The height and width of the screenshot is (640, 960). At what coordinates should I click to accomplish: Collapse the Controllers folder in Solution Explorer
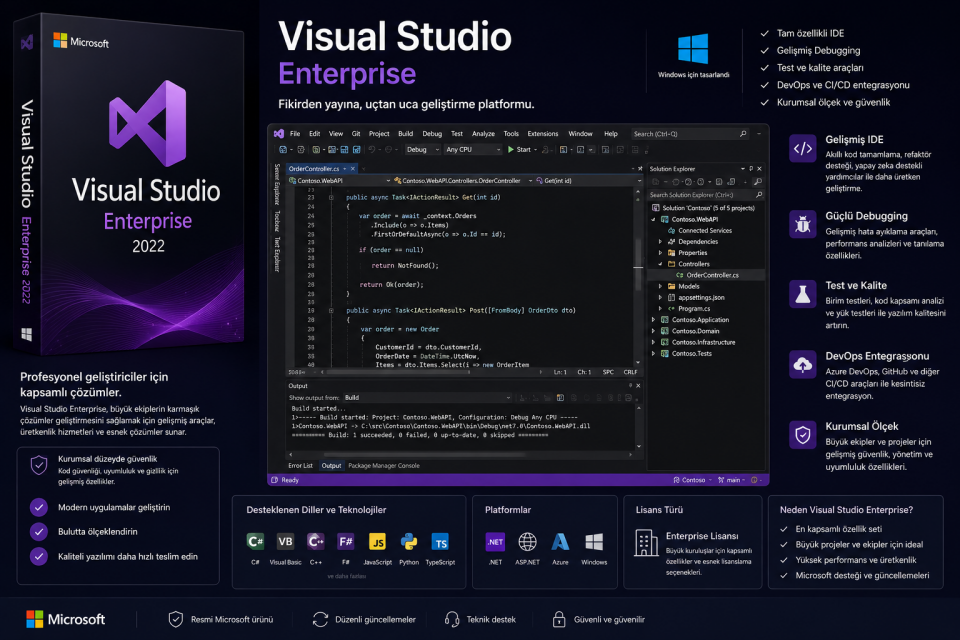coord(660,264)
